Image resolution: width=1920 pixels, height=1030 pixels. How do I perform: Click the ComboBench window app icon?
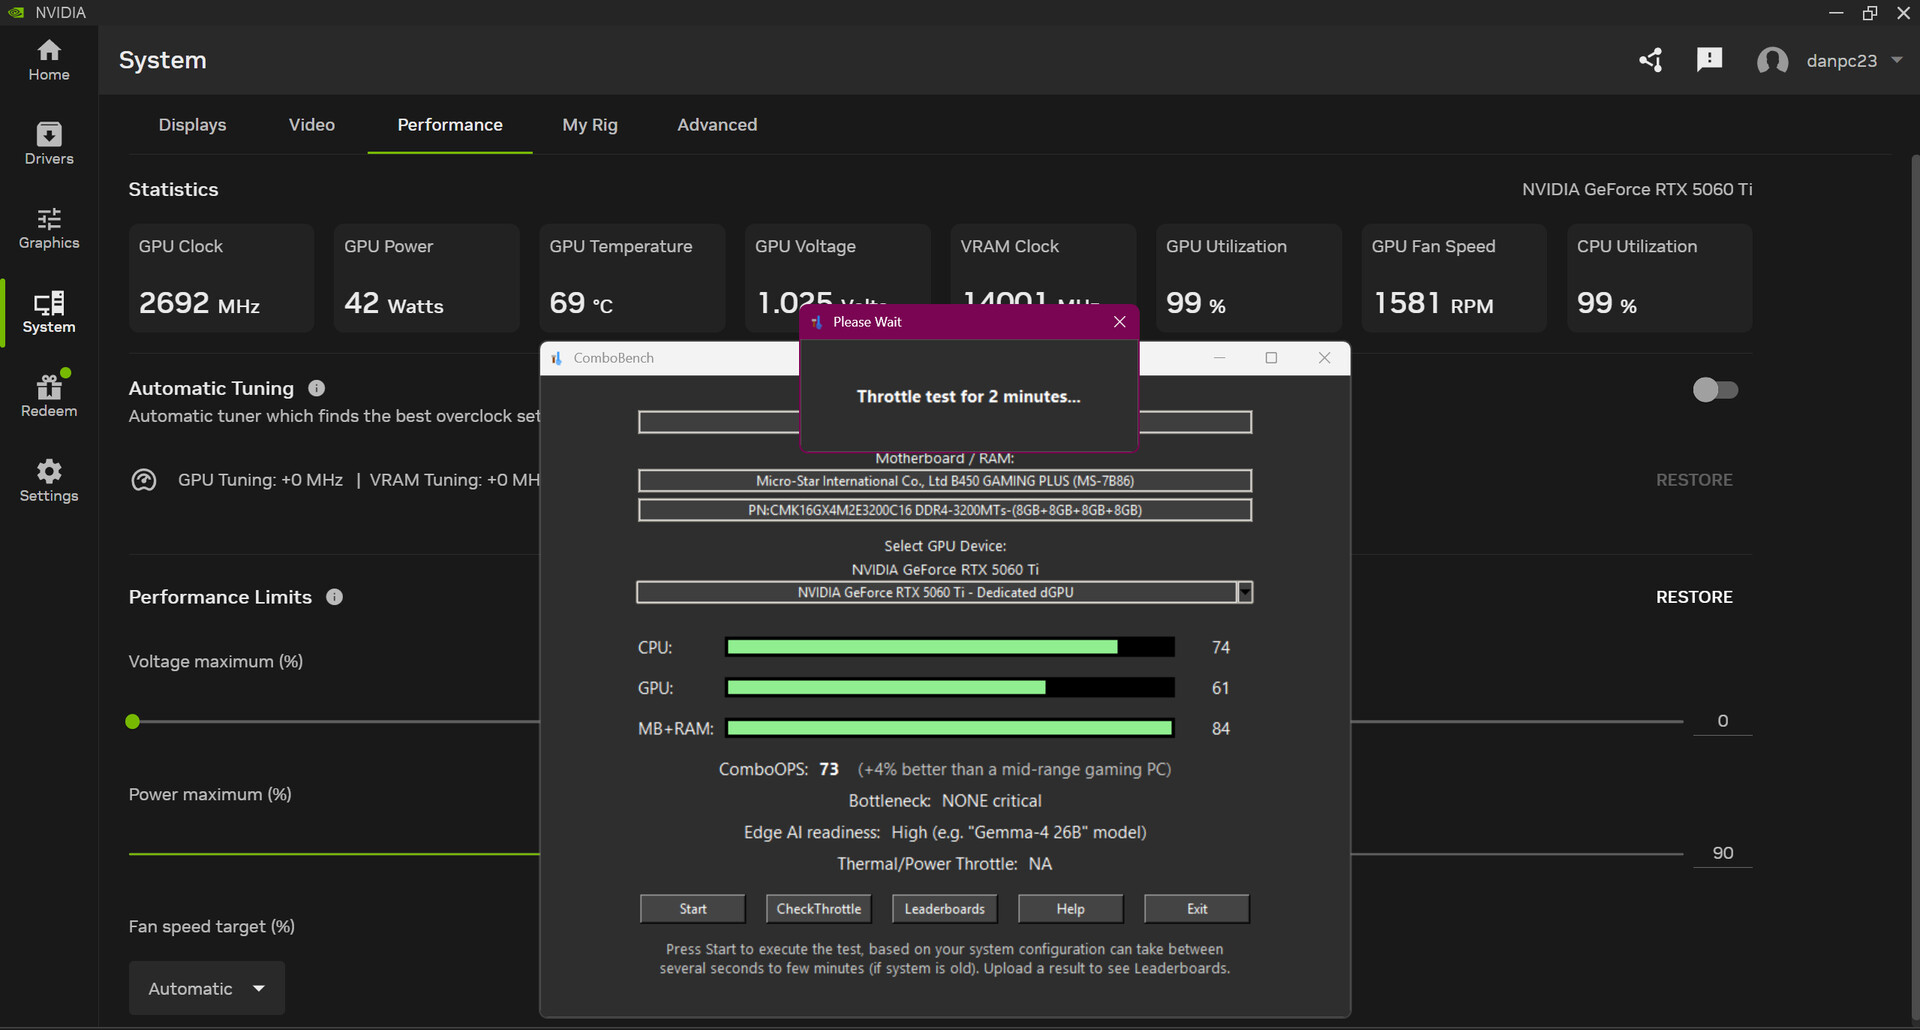[x=557, y=358]
